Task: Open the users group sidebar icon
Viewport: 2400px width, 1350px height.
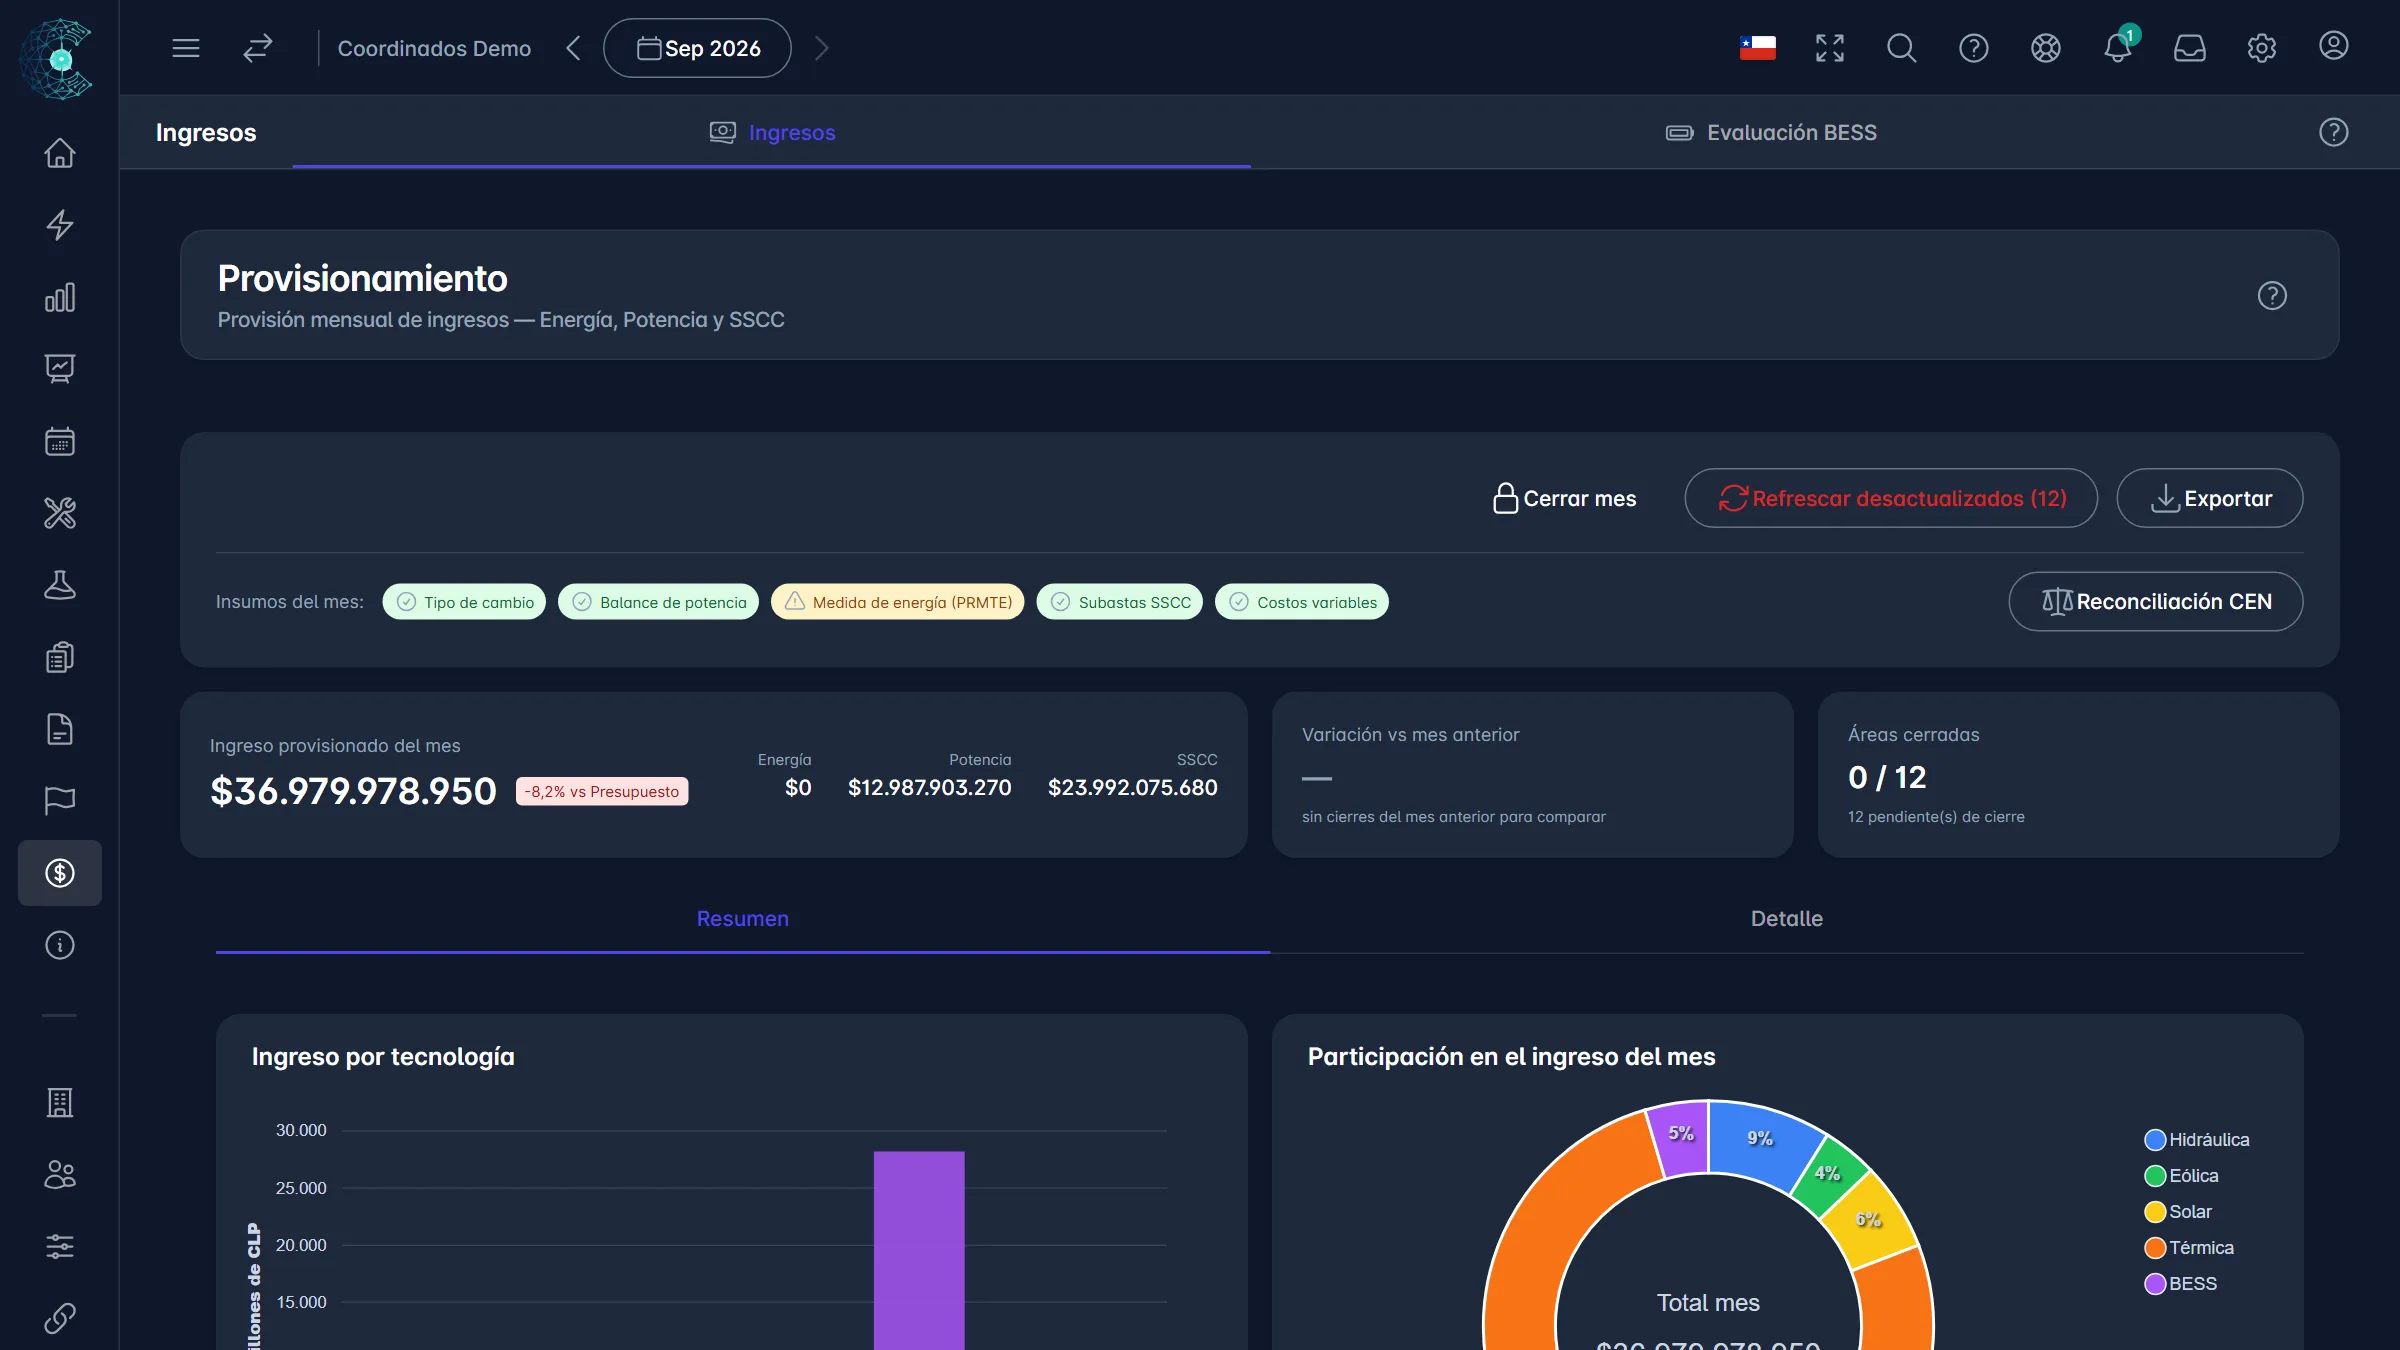Action: [x=60, y=1175]
